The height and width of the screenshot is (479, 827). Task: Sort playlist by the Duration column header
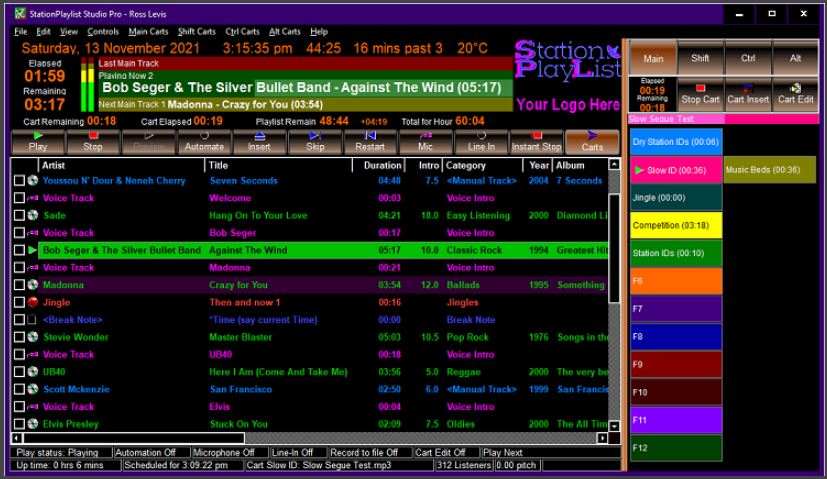pos(382,165)
